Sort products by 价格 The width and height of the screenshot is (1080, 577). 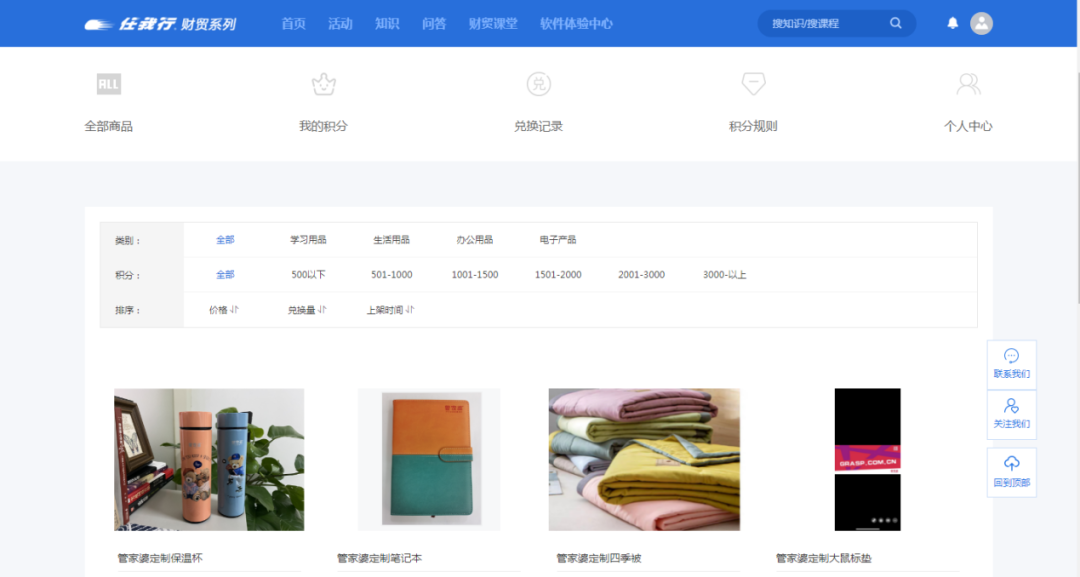(223, 310)
